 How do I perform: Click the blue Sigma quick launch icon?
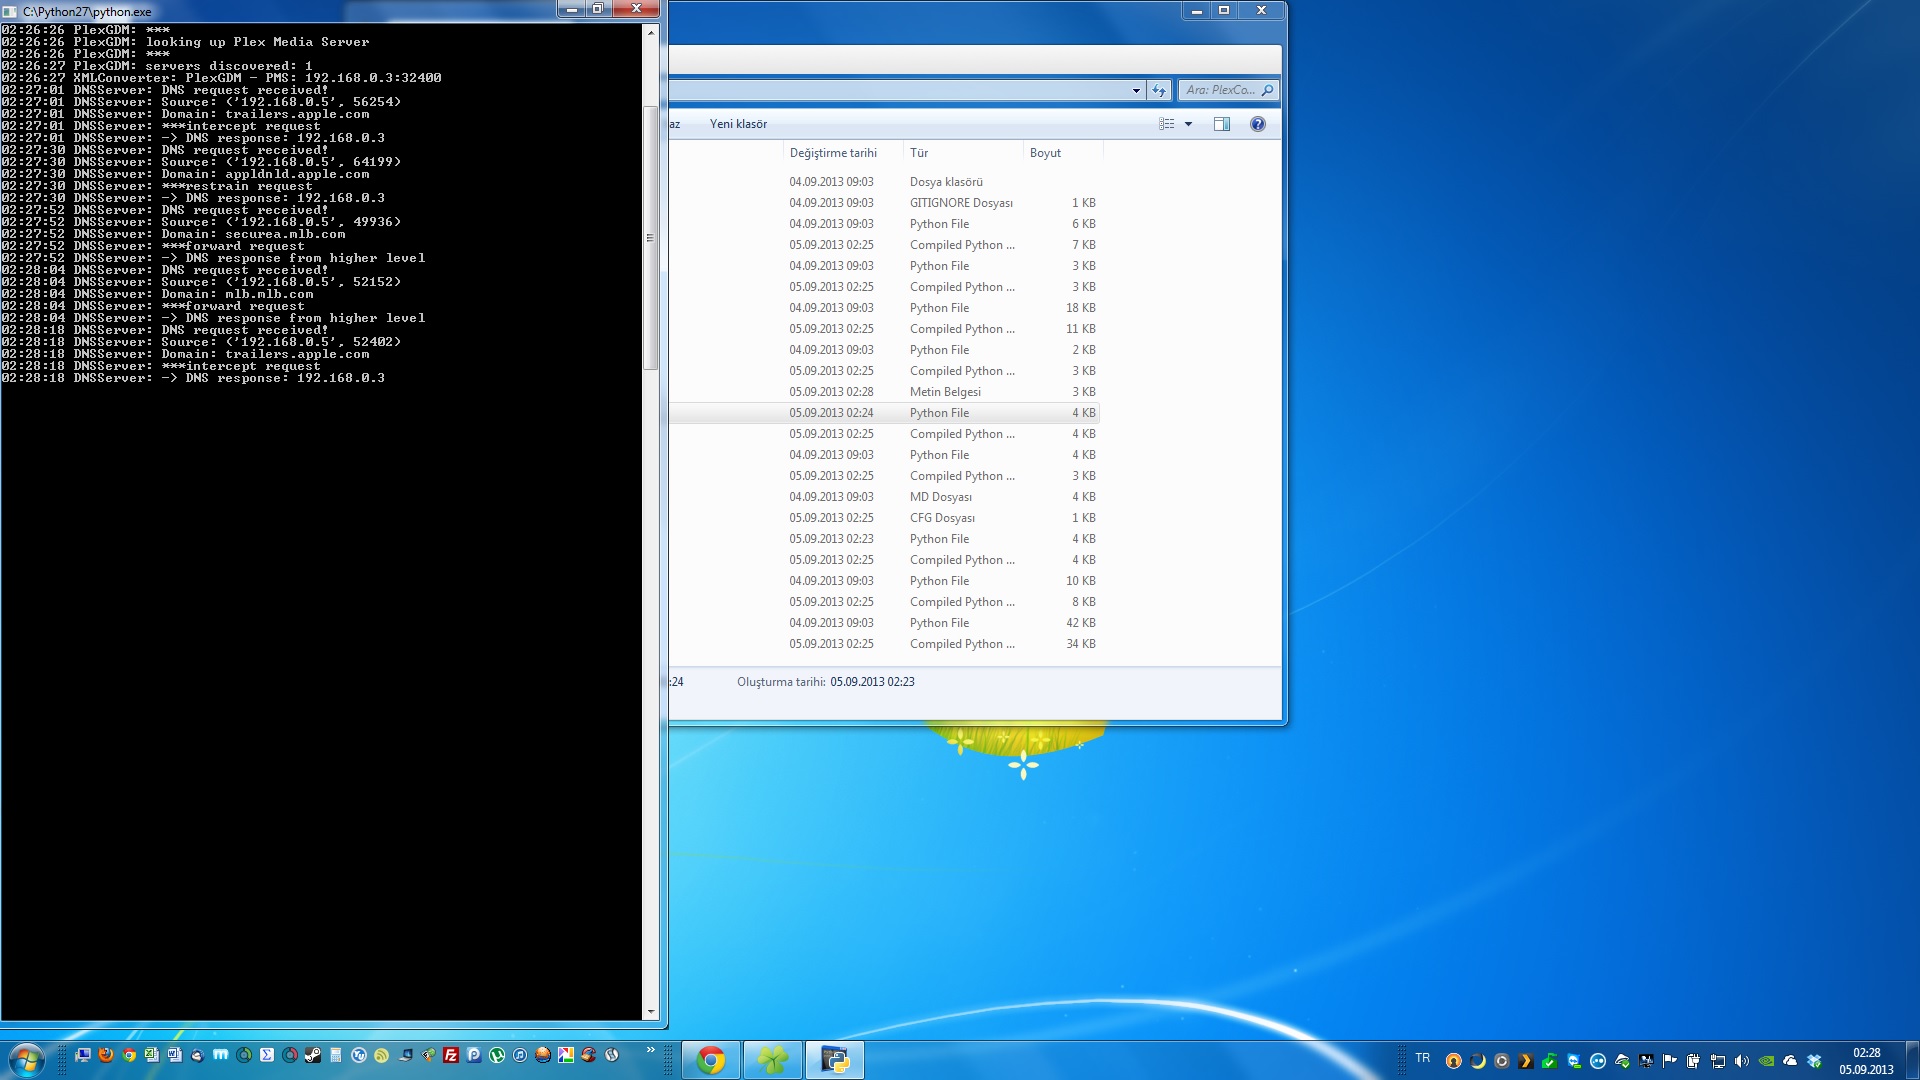267,1055
